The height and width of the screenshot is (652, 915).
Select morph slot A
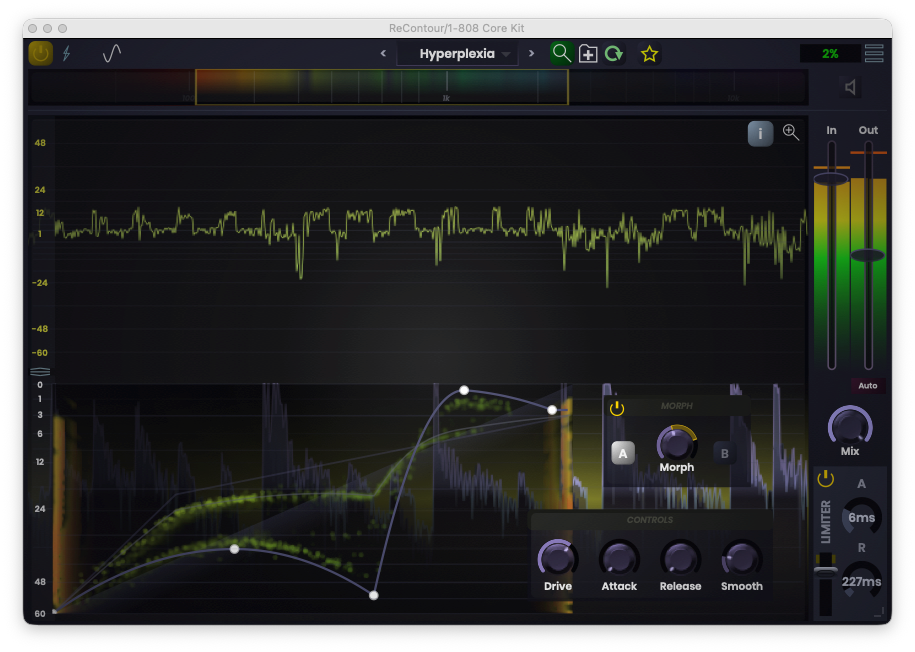pos(622,453)
